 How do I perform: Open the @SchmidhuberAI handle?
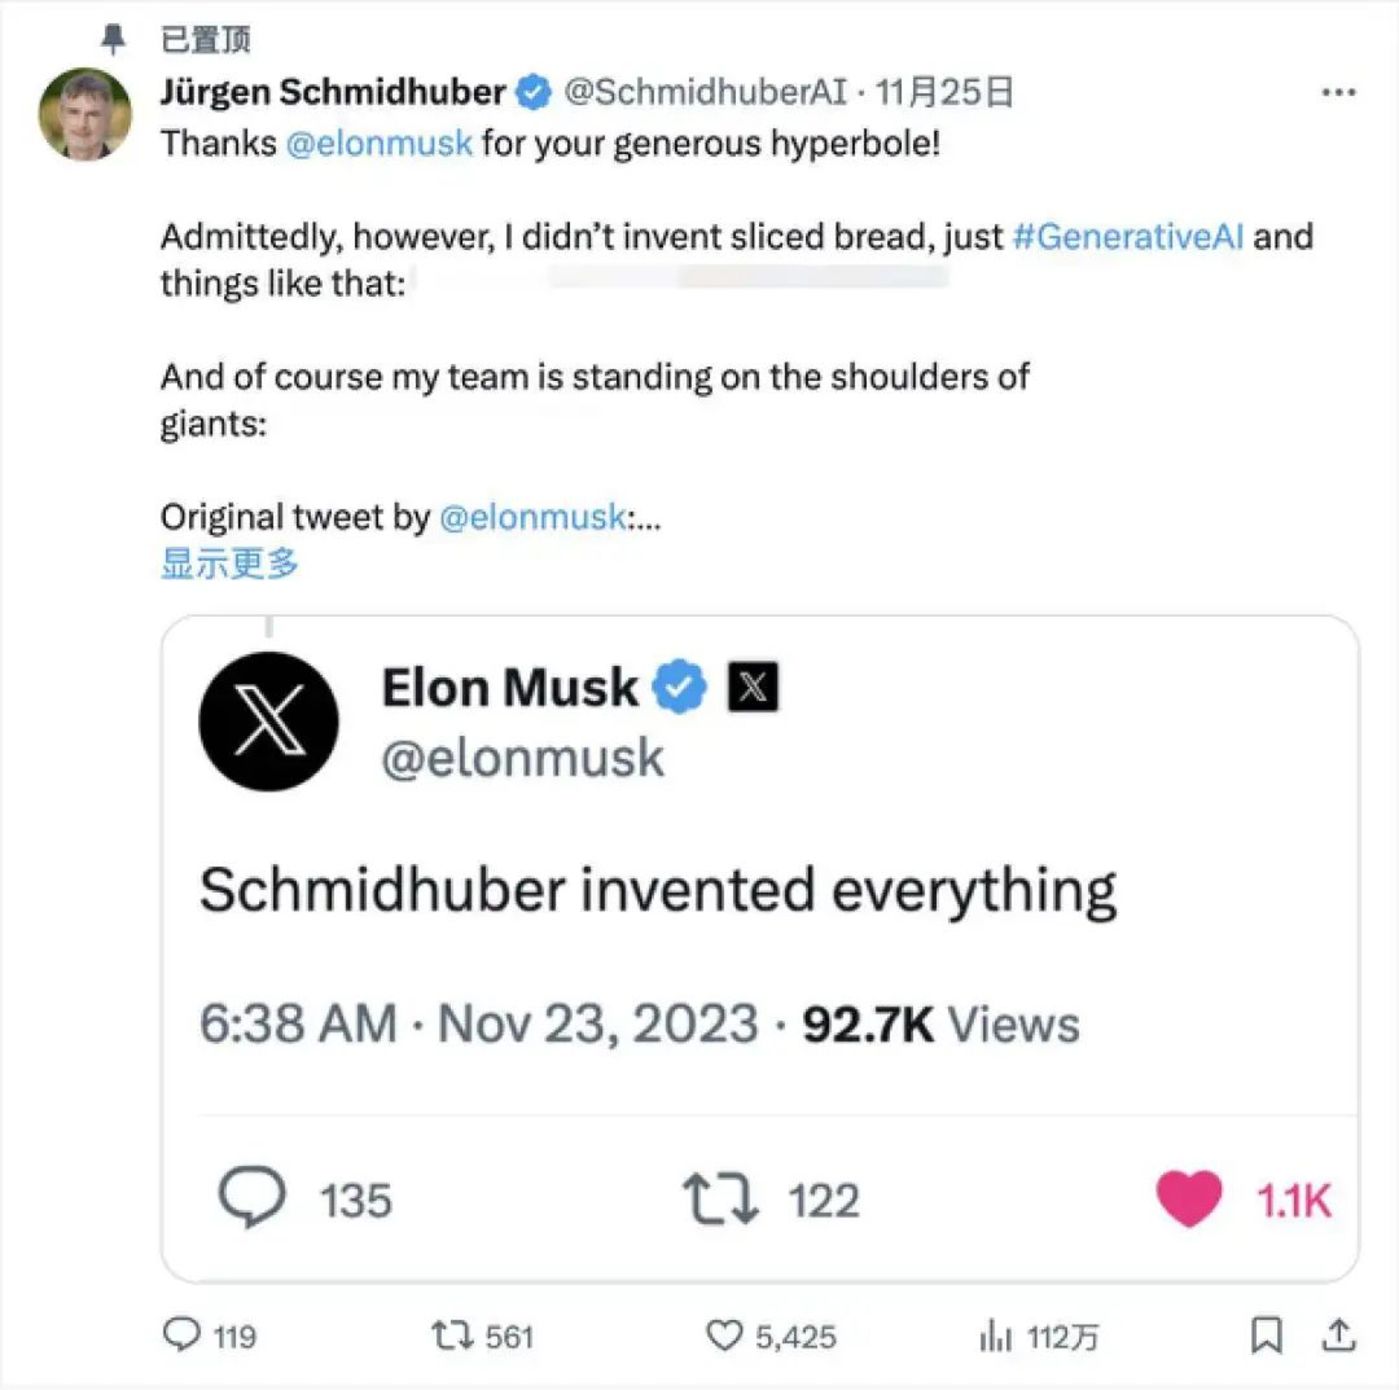click(705, 92)
